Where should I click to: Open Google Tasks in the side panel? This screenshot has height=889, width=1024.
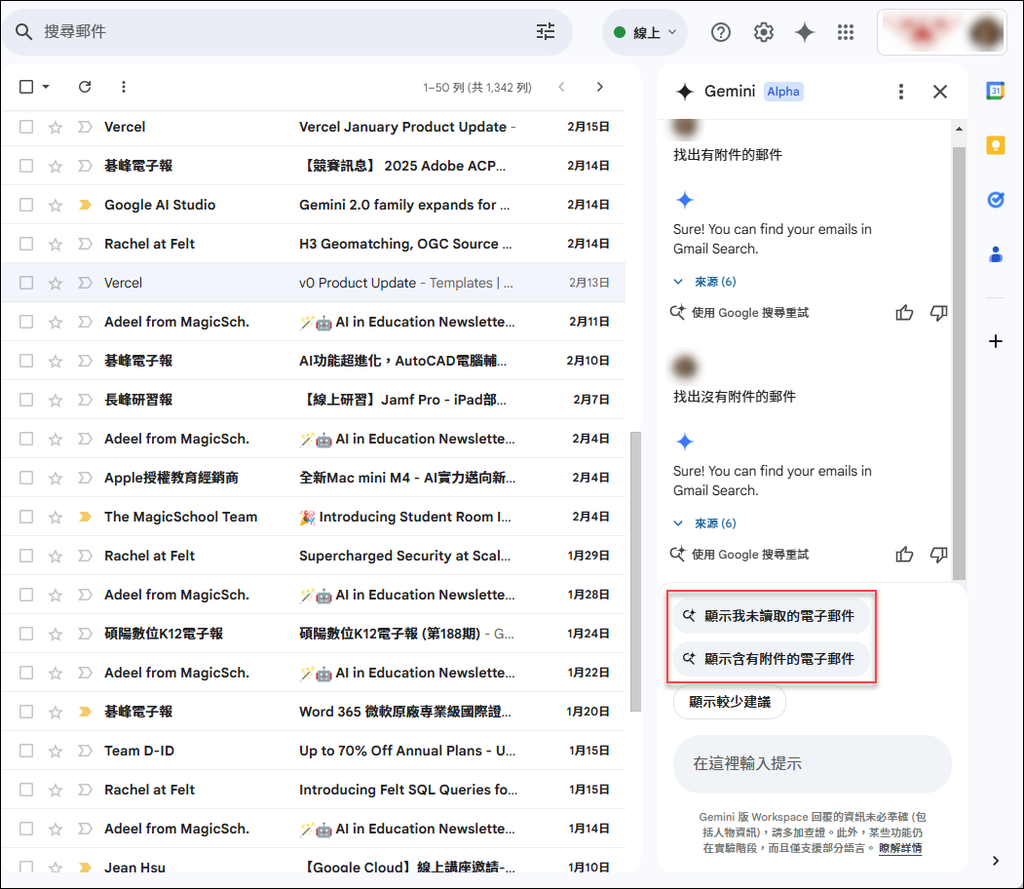995,199
